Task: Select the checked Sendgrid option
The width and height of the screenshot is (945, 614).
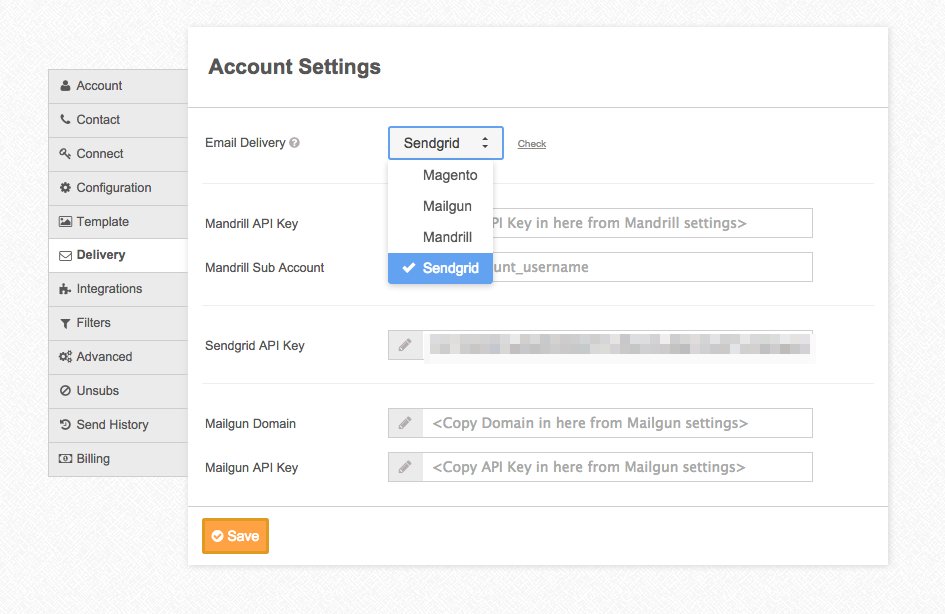Action: (x=450, y=268)
